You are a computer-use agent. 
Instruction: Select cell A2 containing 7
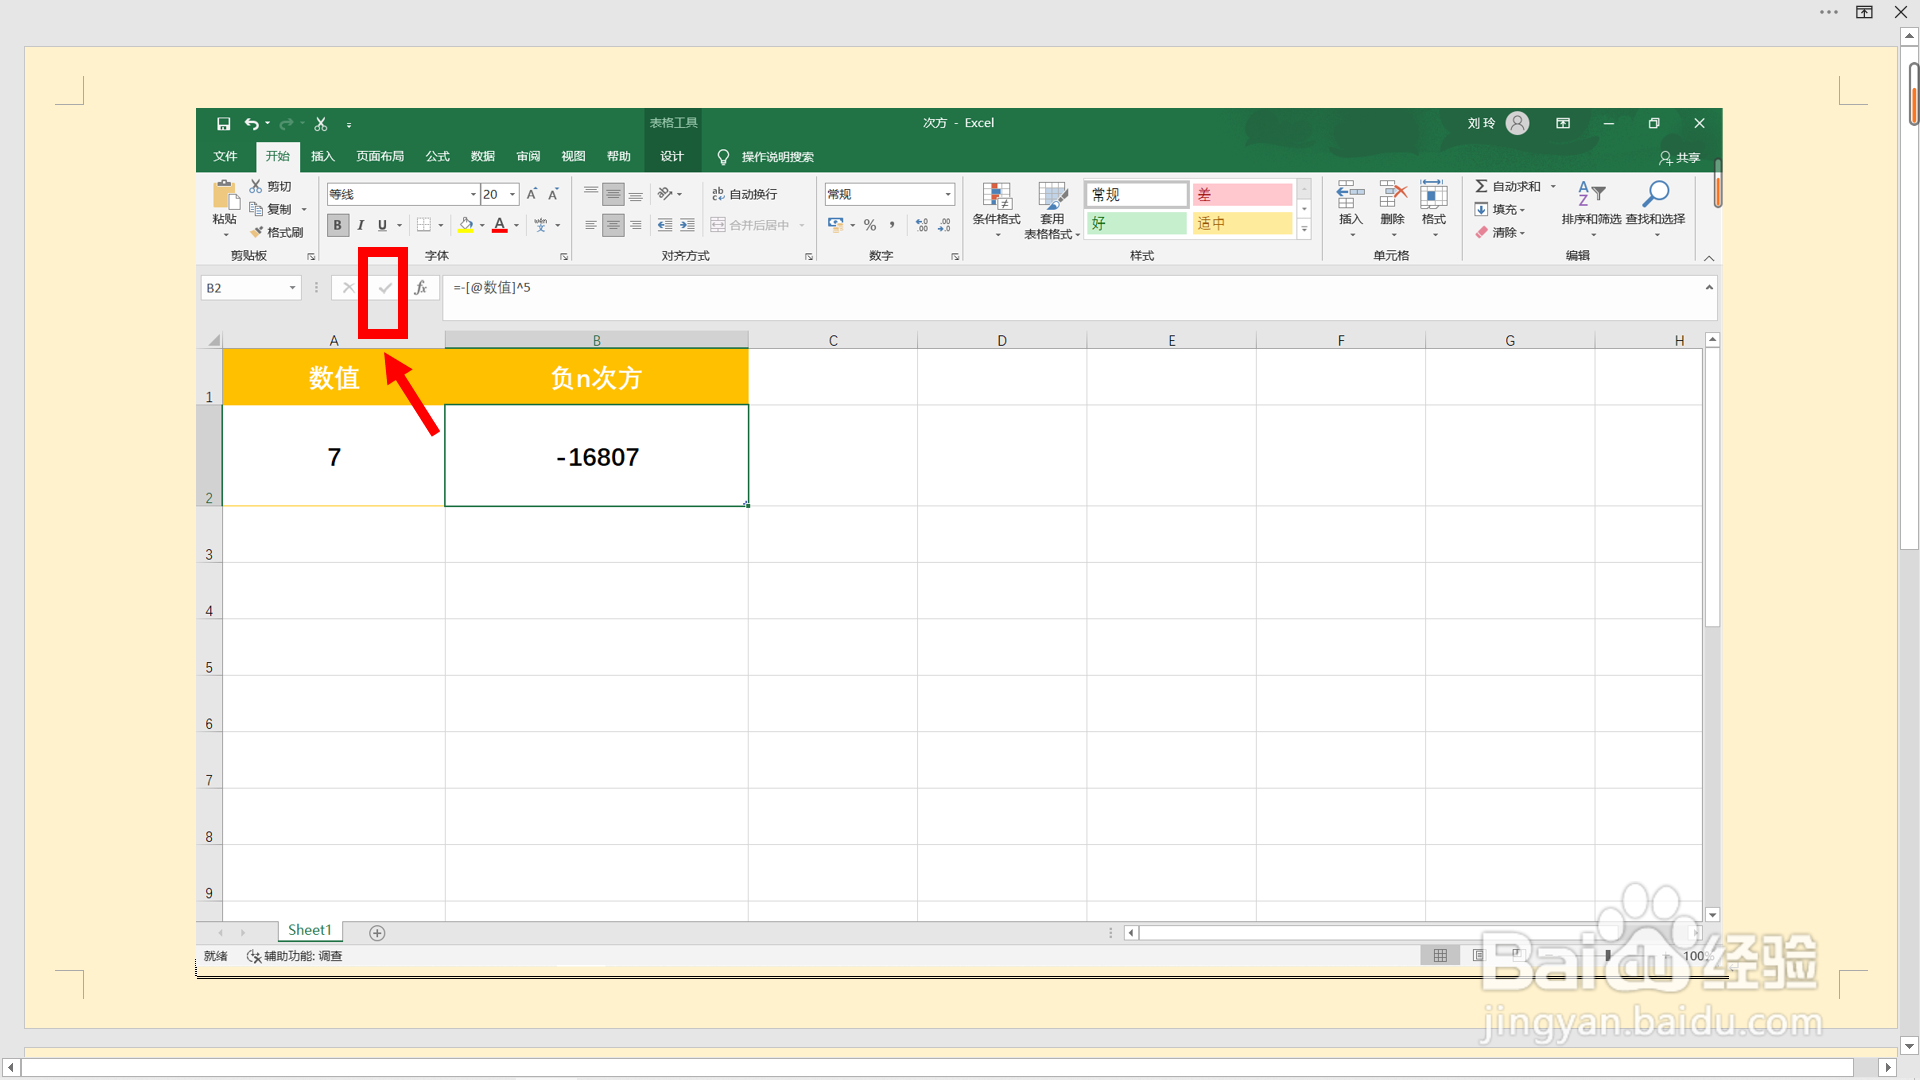coord(334,457)
